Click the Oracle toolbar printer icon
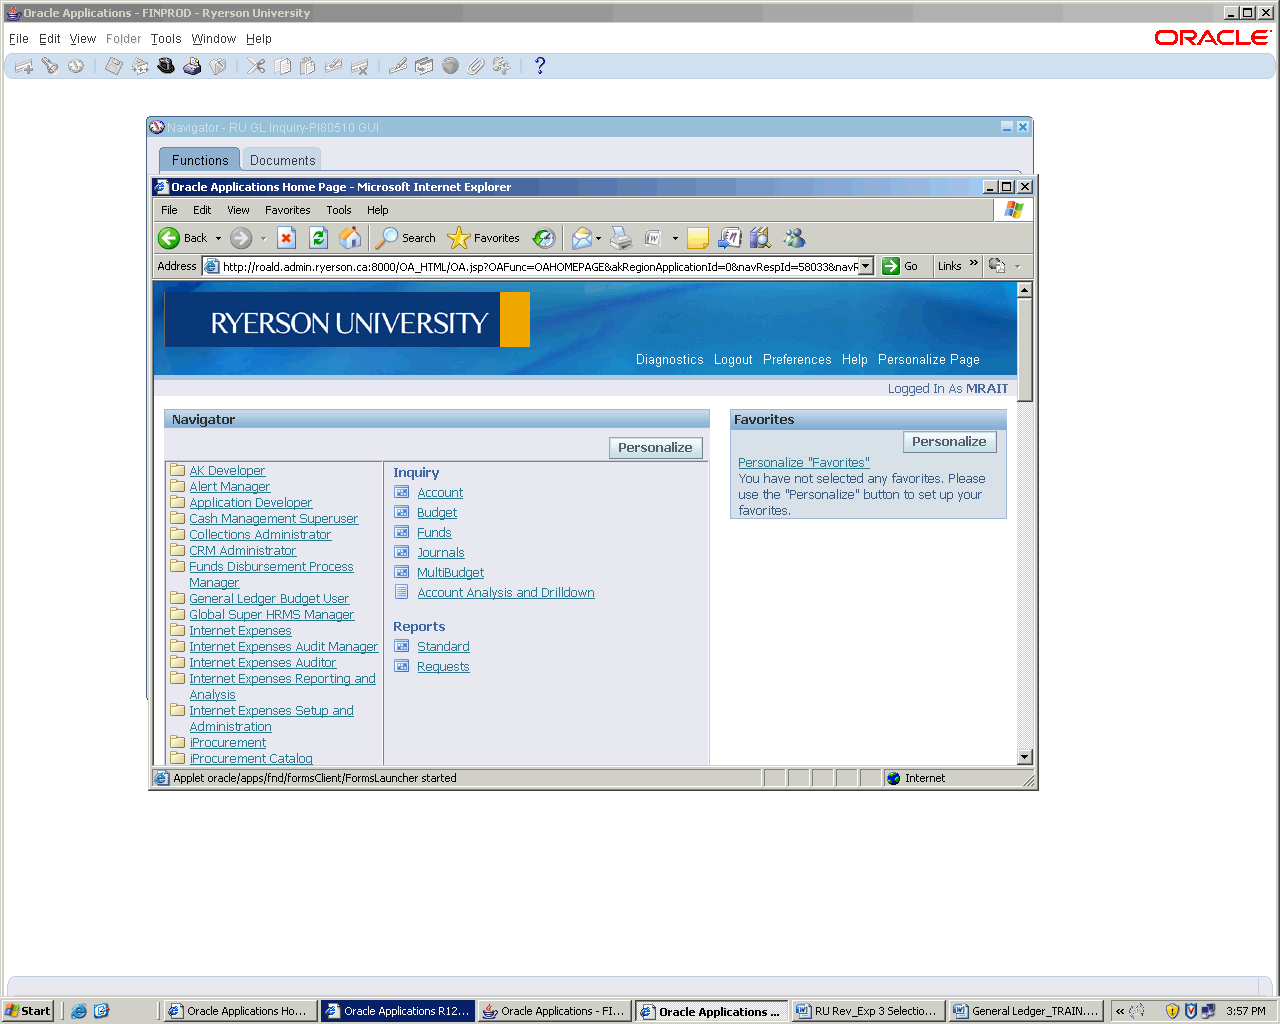This screenshot has width=1280, height=1024. point(192,66)
